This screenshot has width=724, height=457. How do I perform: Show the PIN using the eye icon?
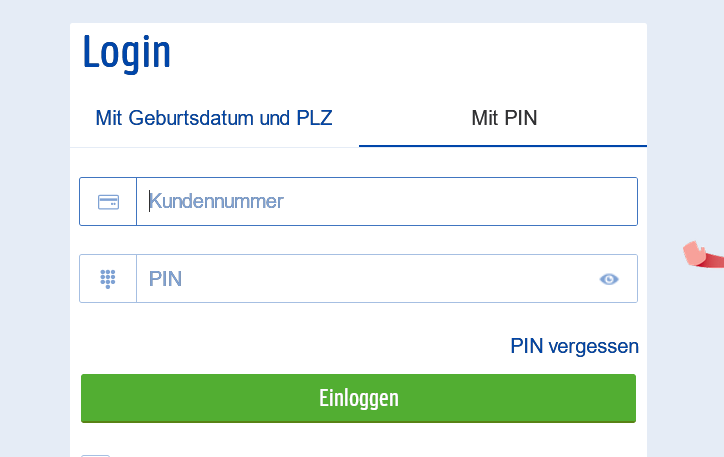tap(609, 279)
